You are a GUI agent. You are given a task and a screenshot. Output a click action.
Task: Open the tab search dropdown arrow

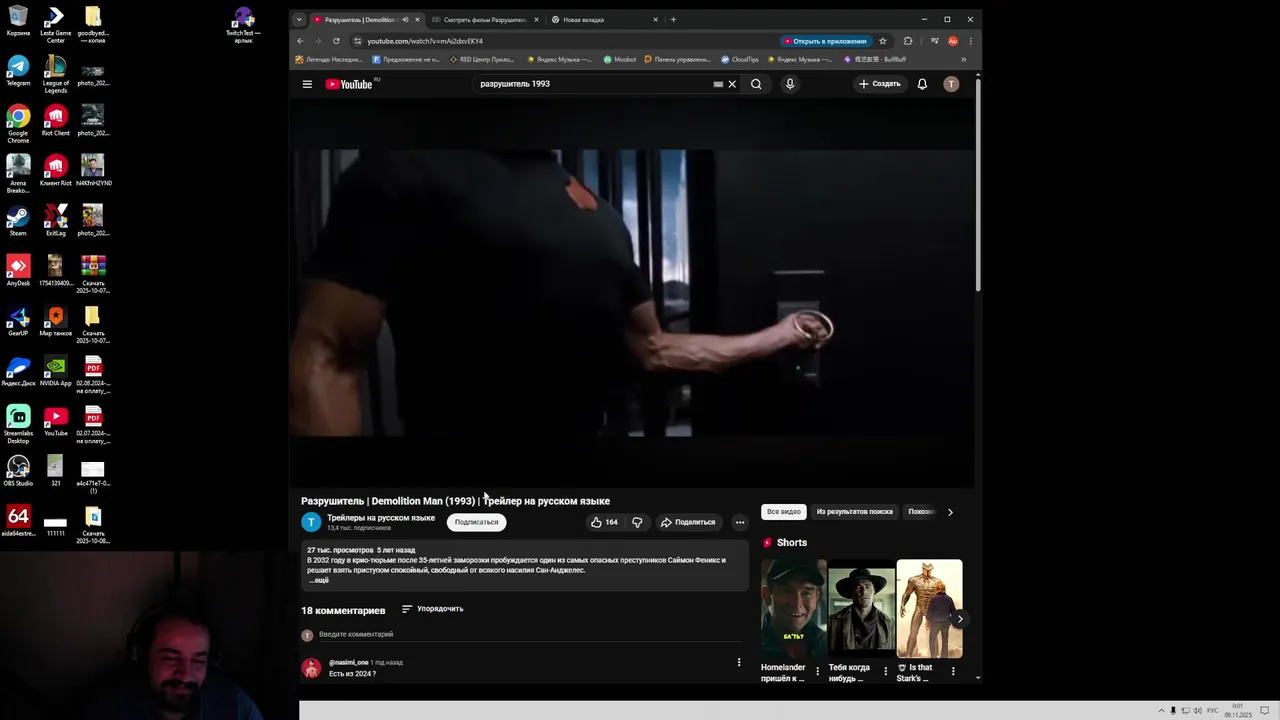coord(299,19)
